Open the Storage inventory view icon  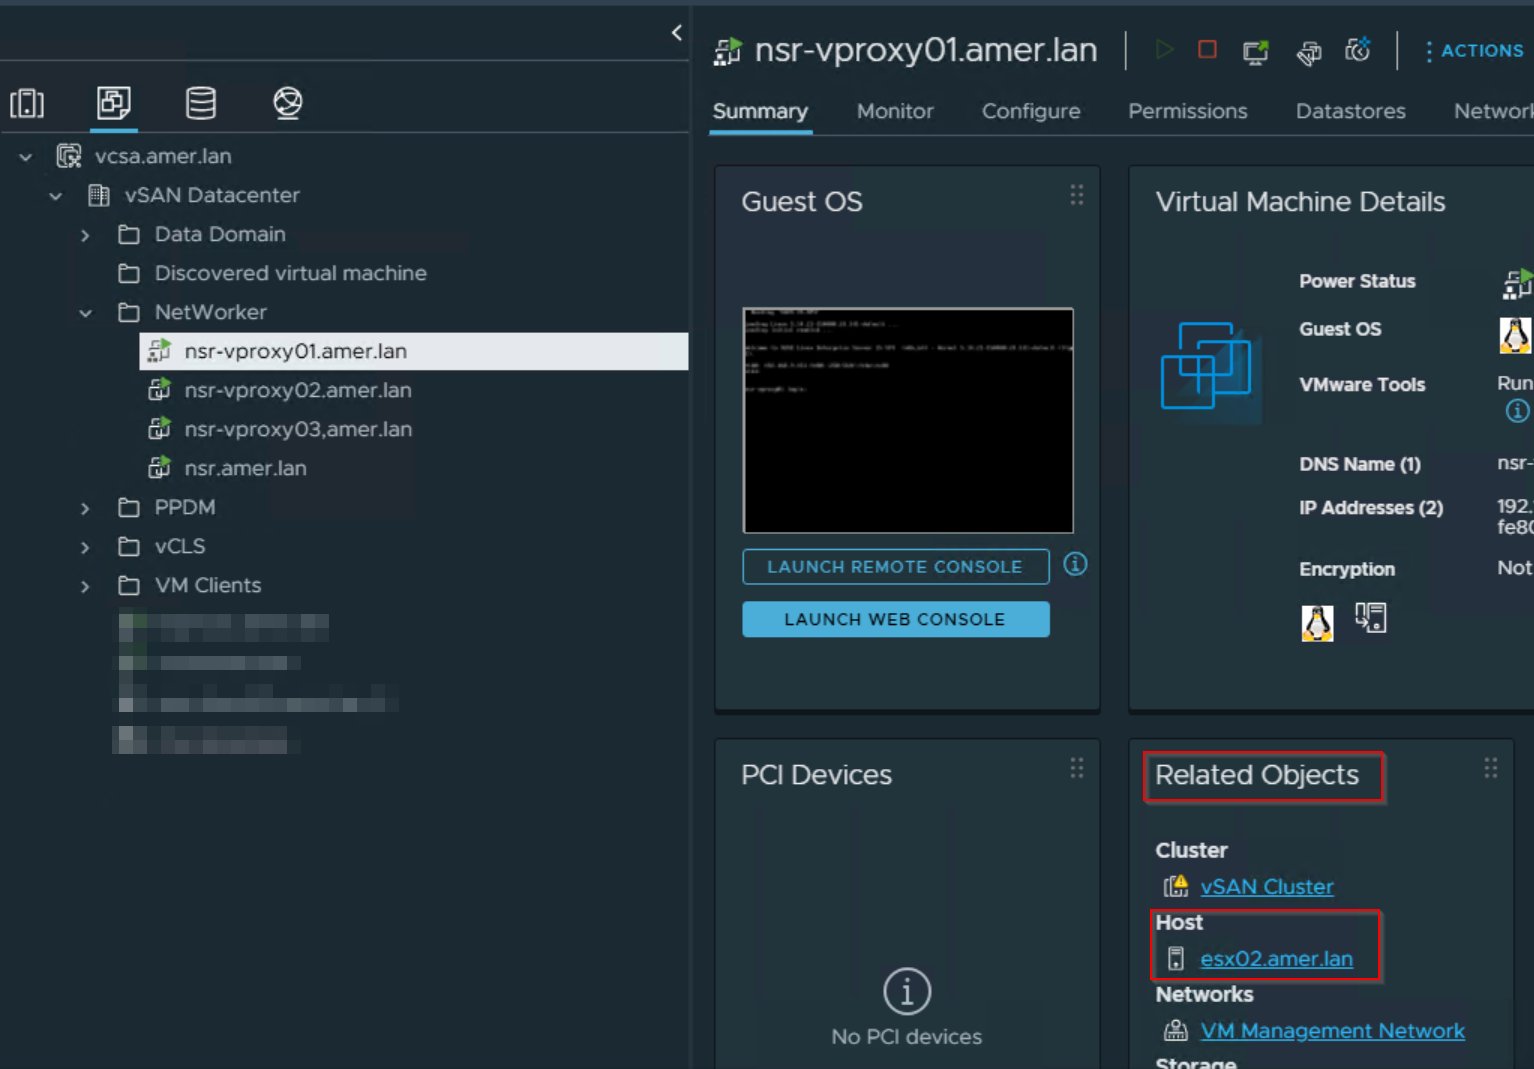point(200,103)
